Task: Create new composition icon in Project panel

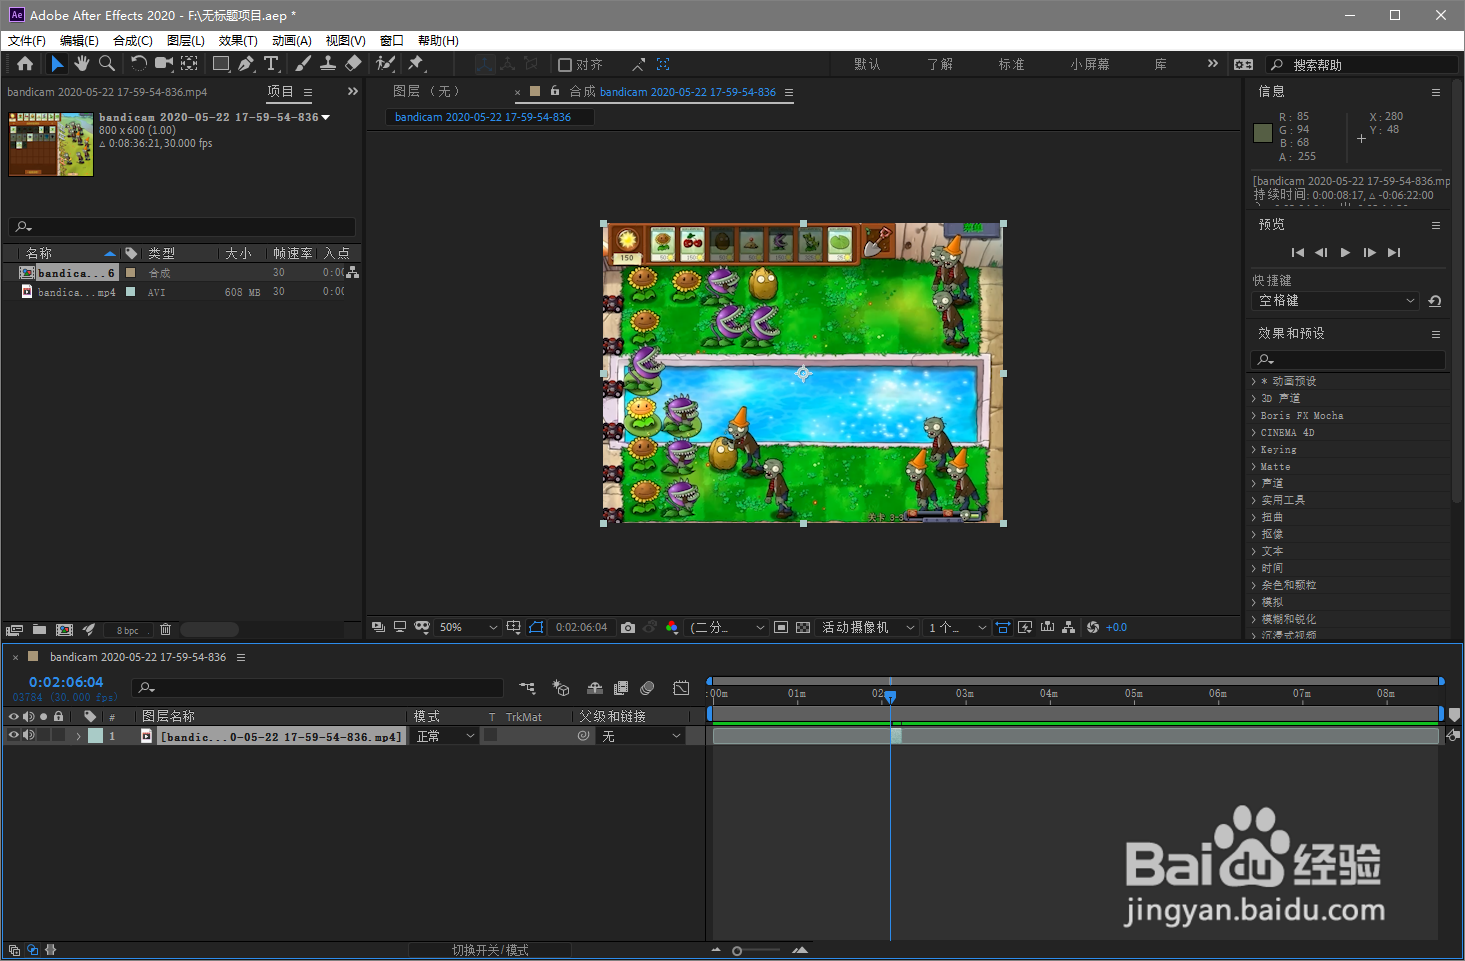Action: point(64,630)
